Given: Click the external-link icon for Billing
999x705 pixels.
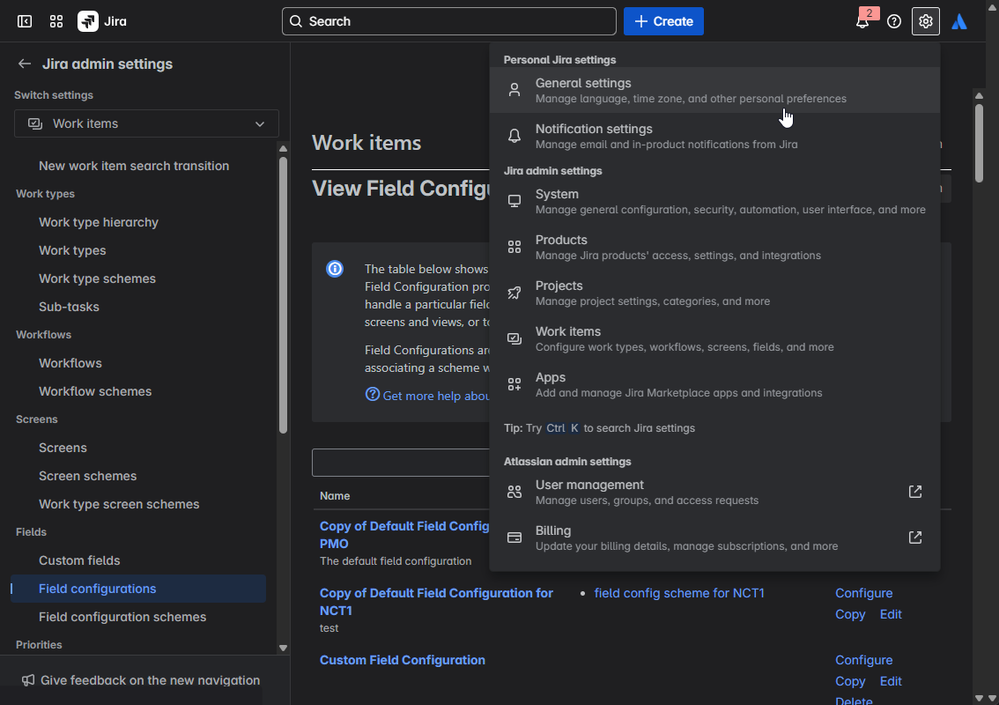Looking at the screenshot, I should pyautogui.click(x=915, y=538).
